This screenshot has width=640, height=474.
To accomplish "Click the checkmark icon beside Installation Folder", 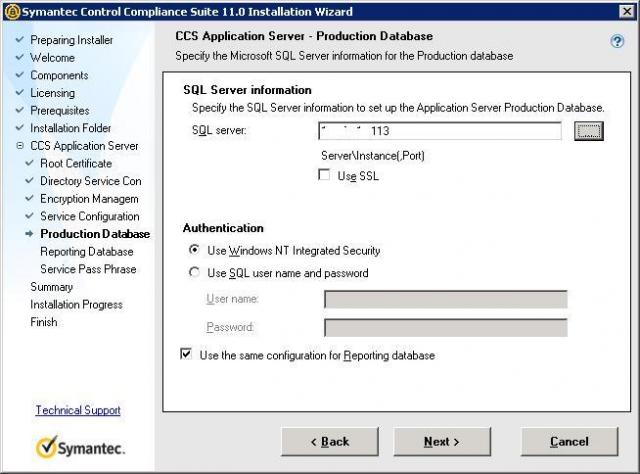I will coord(19,127).
